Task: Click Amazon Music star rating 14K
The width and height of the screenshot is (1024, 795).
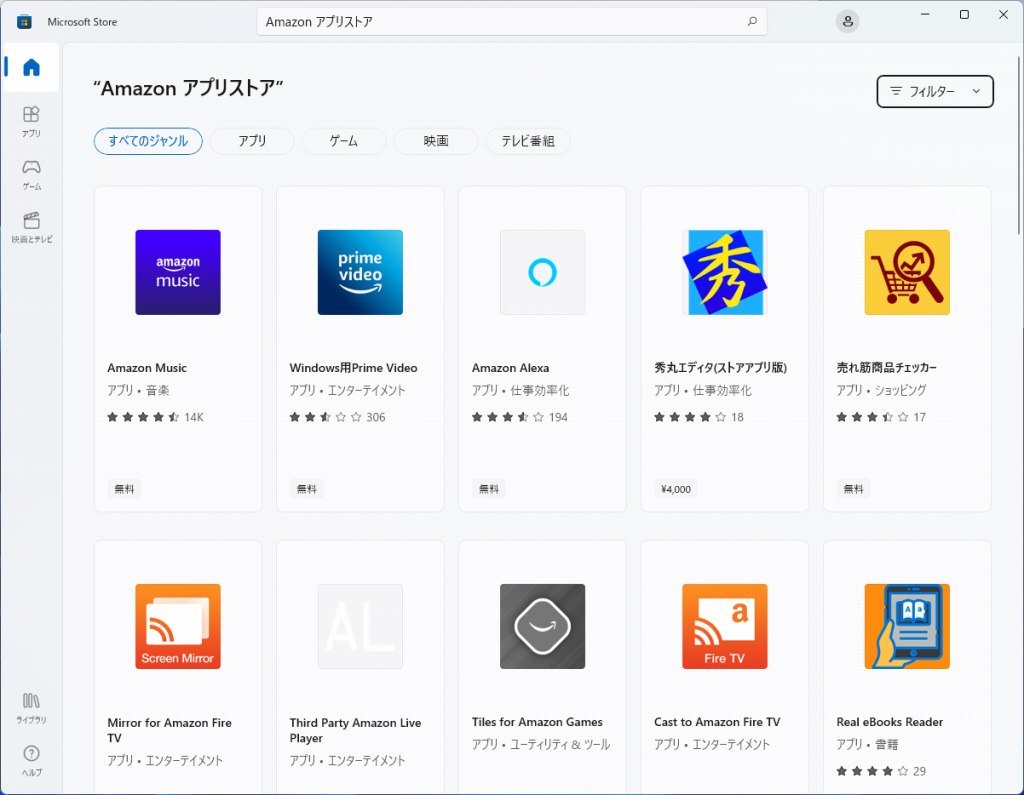Action: (x=155, y=417)
